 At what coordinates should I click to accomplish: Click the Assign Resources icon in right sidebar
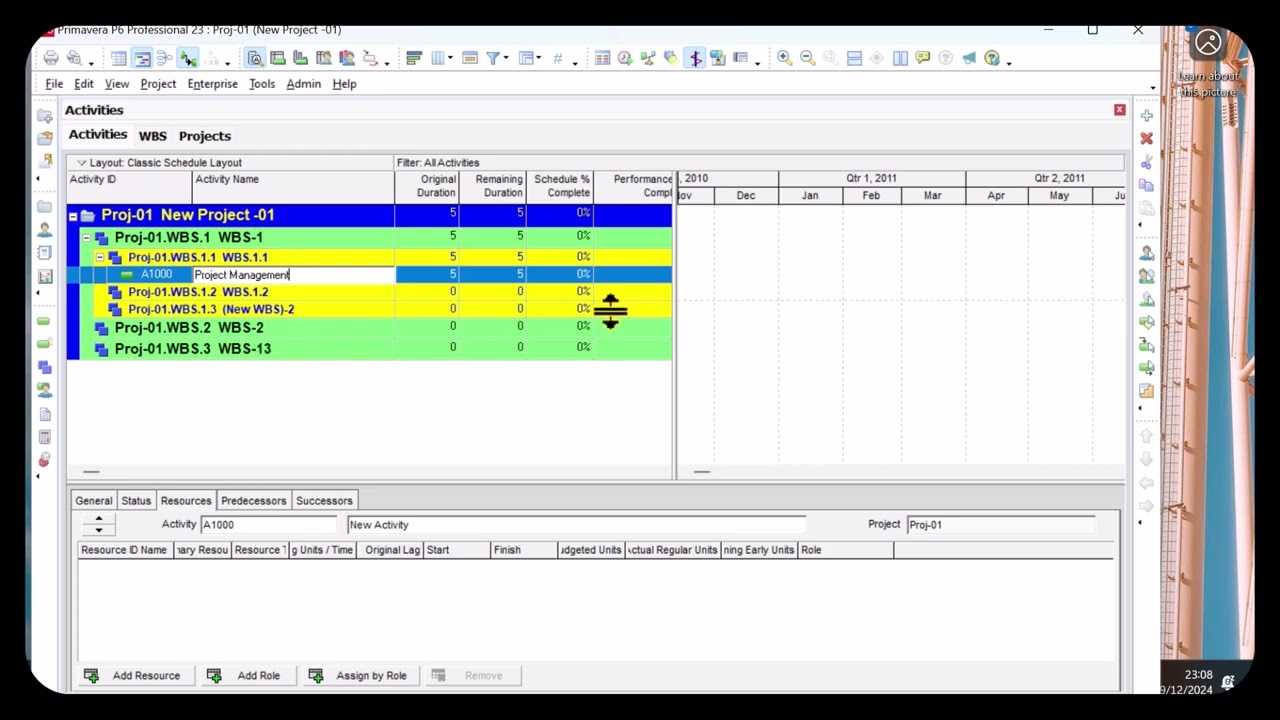[x=1146, y=254]
